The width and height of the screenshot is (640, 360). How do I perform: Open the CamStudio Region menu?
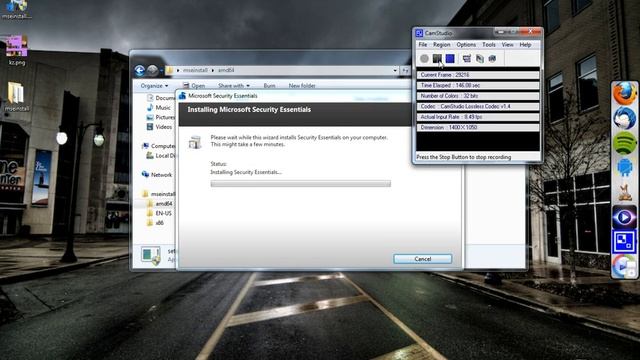click(x=442, y=44)
